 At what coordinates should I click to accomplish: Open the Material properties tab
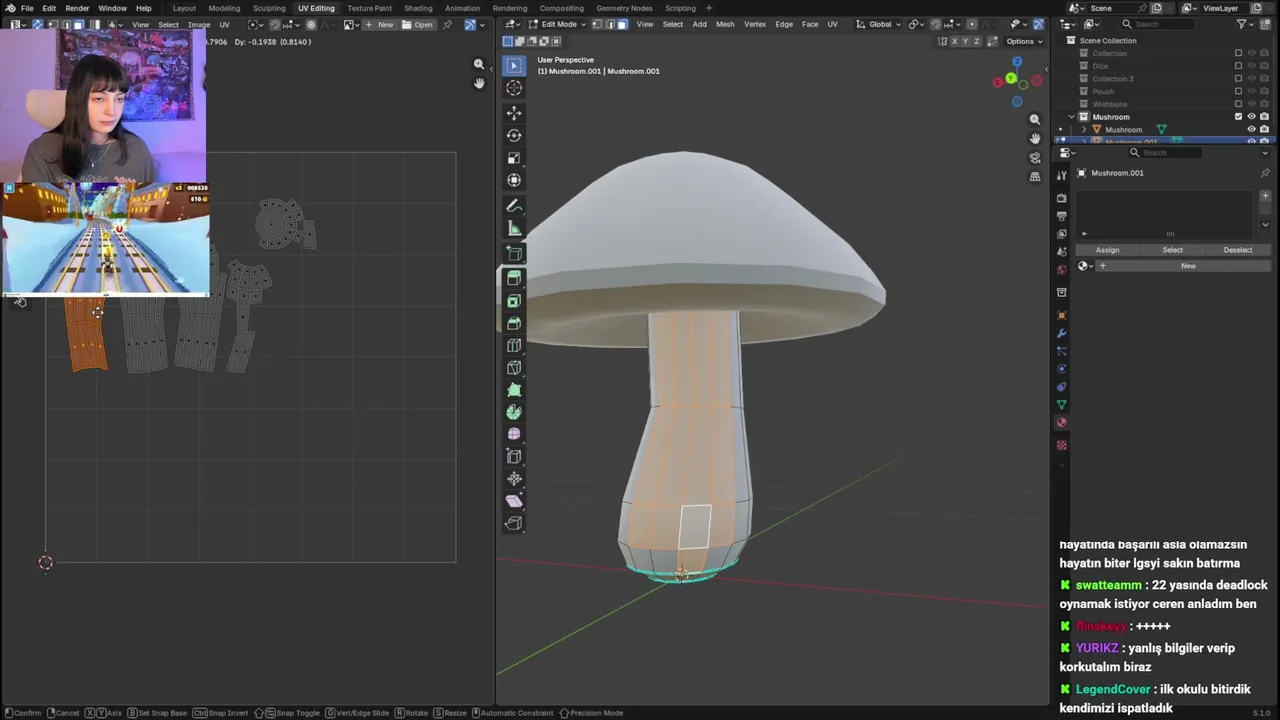(1062, 422)
